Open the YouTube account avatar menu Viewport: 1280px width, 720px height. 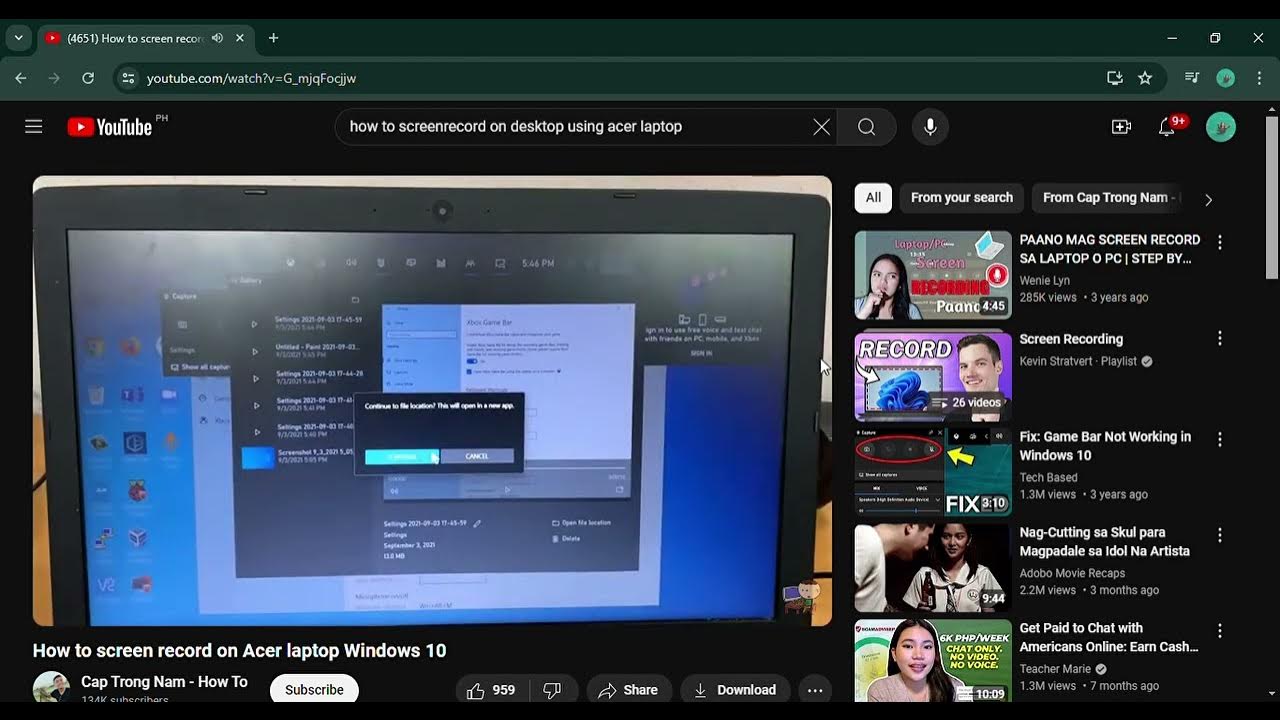[x=1221, y=127]
